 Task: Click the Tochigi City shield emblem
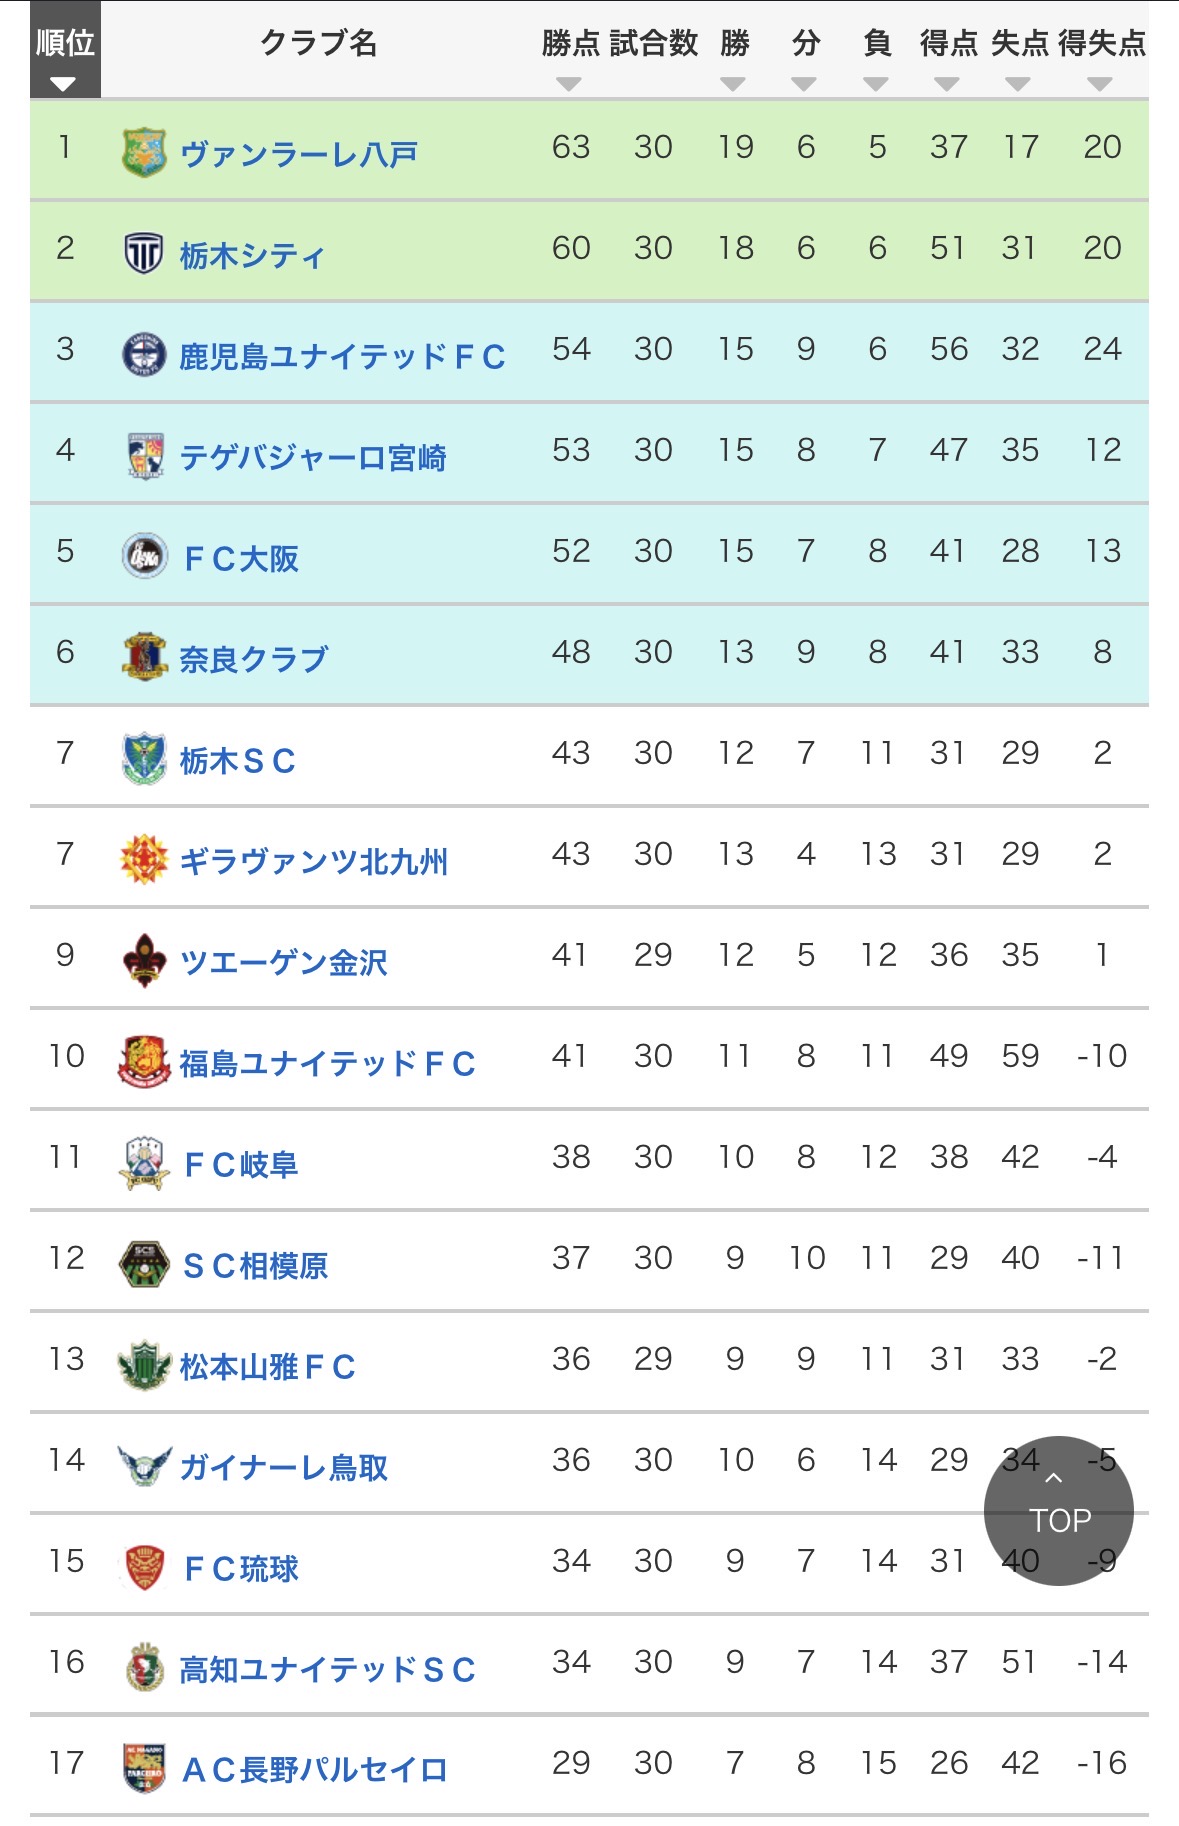144,253
